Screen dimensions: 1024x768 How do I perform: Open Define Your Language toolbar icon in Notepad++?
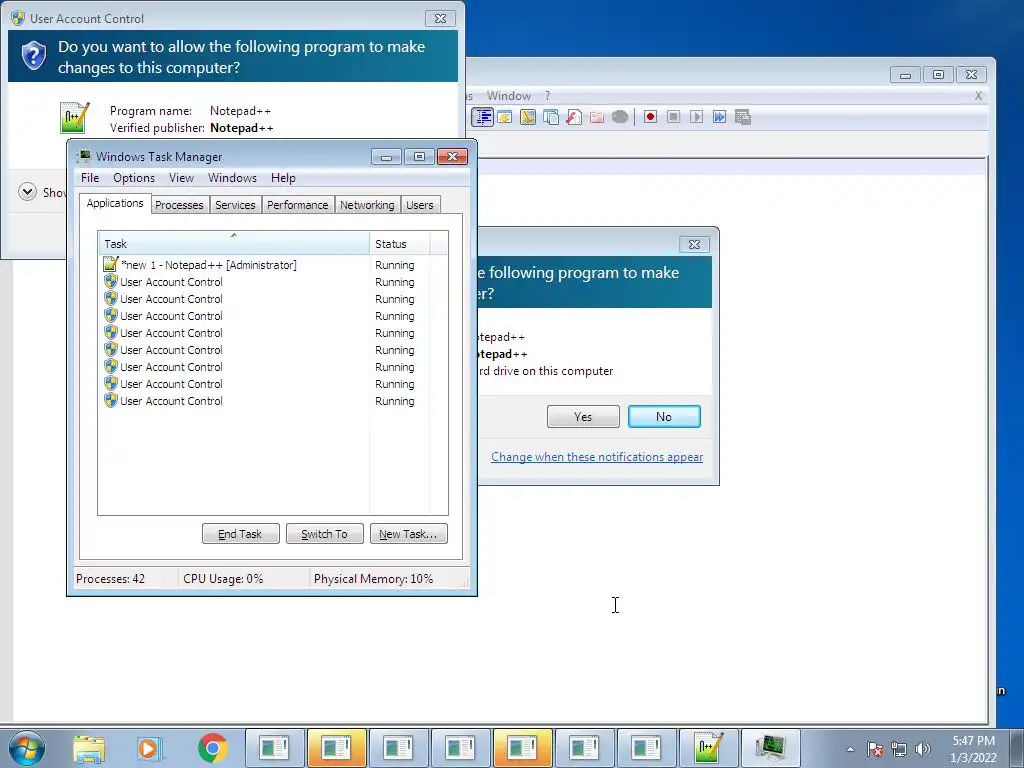tap(505, 117)
